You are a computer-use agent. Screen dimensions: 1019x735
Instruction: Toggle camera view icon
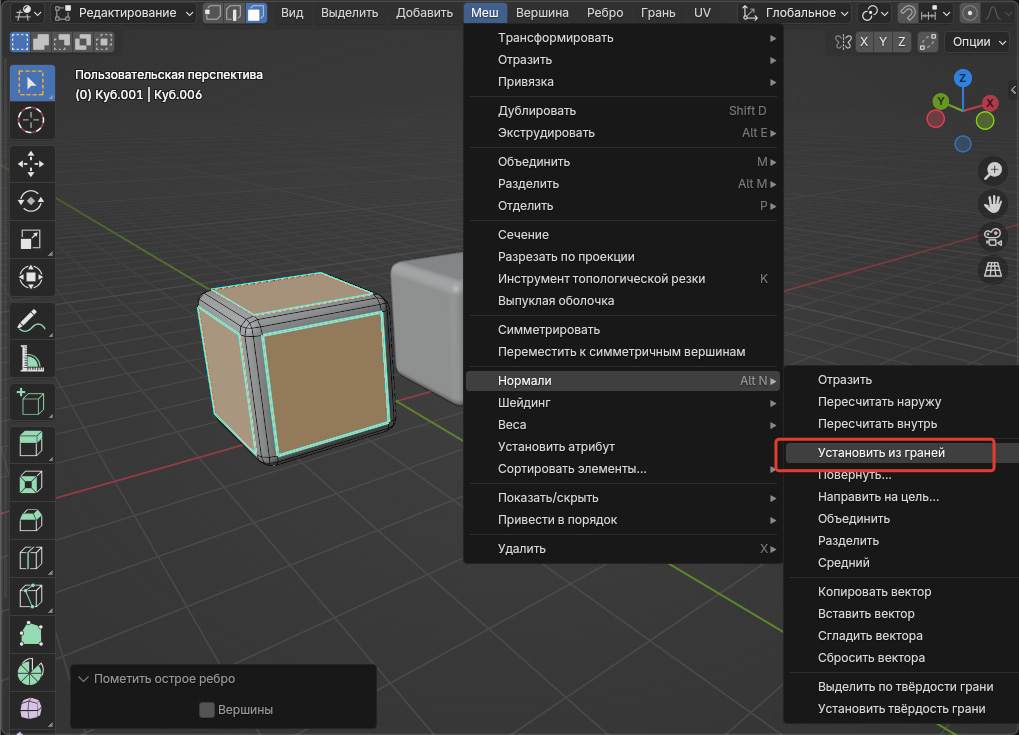click(992, 237)
